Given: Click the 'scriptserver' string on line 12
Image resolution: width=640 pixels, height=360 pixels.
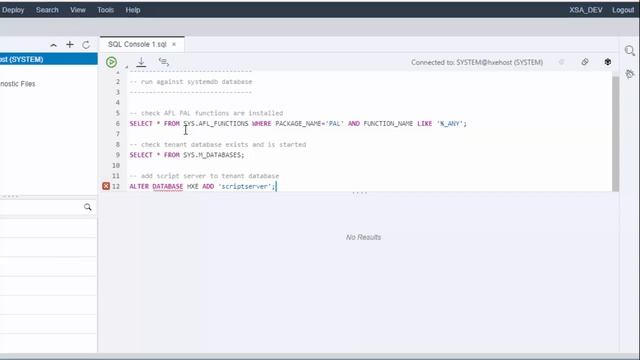Looking at the screenshot, I should [245, 186].
